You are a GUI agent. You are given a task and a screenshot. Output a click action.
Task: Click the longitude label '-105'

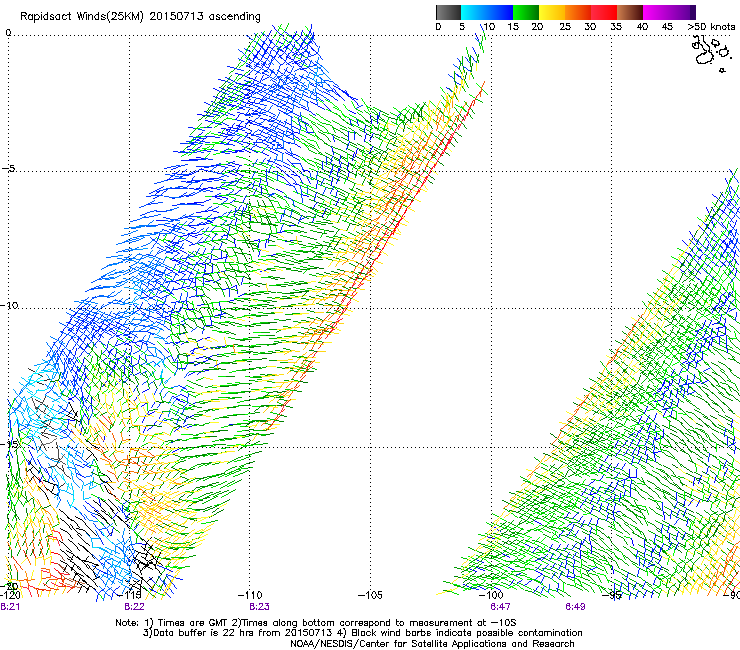(x=370, y=595)
